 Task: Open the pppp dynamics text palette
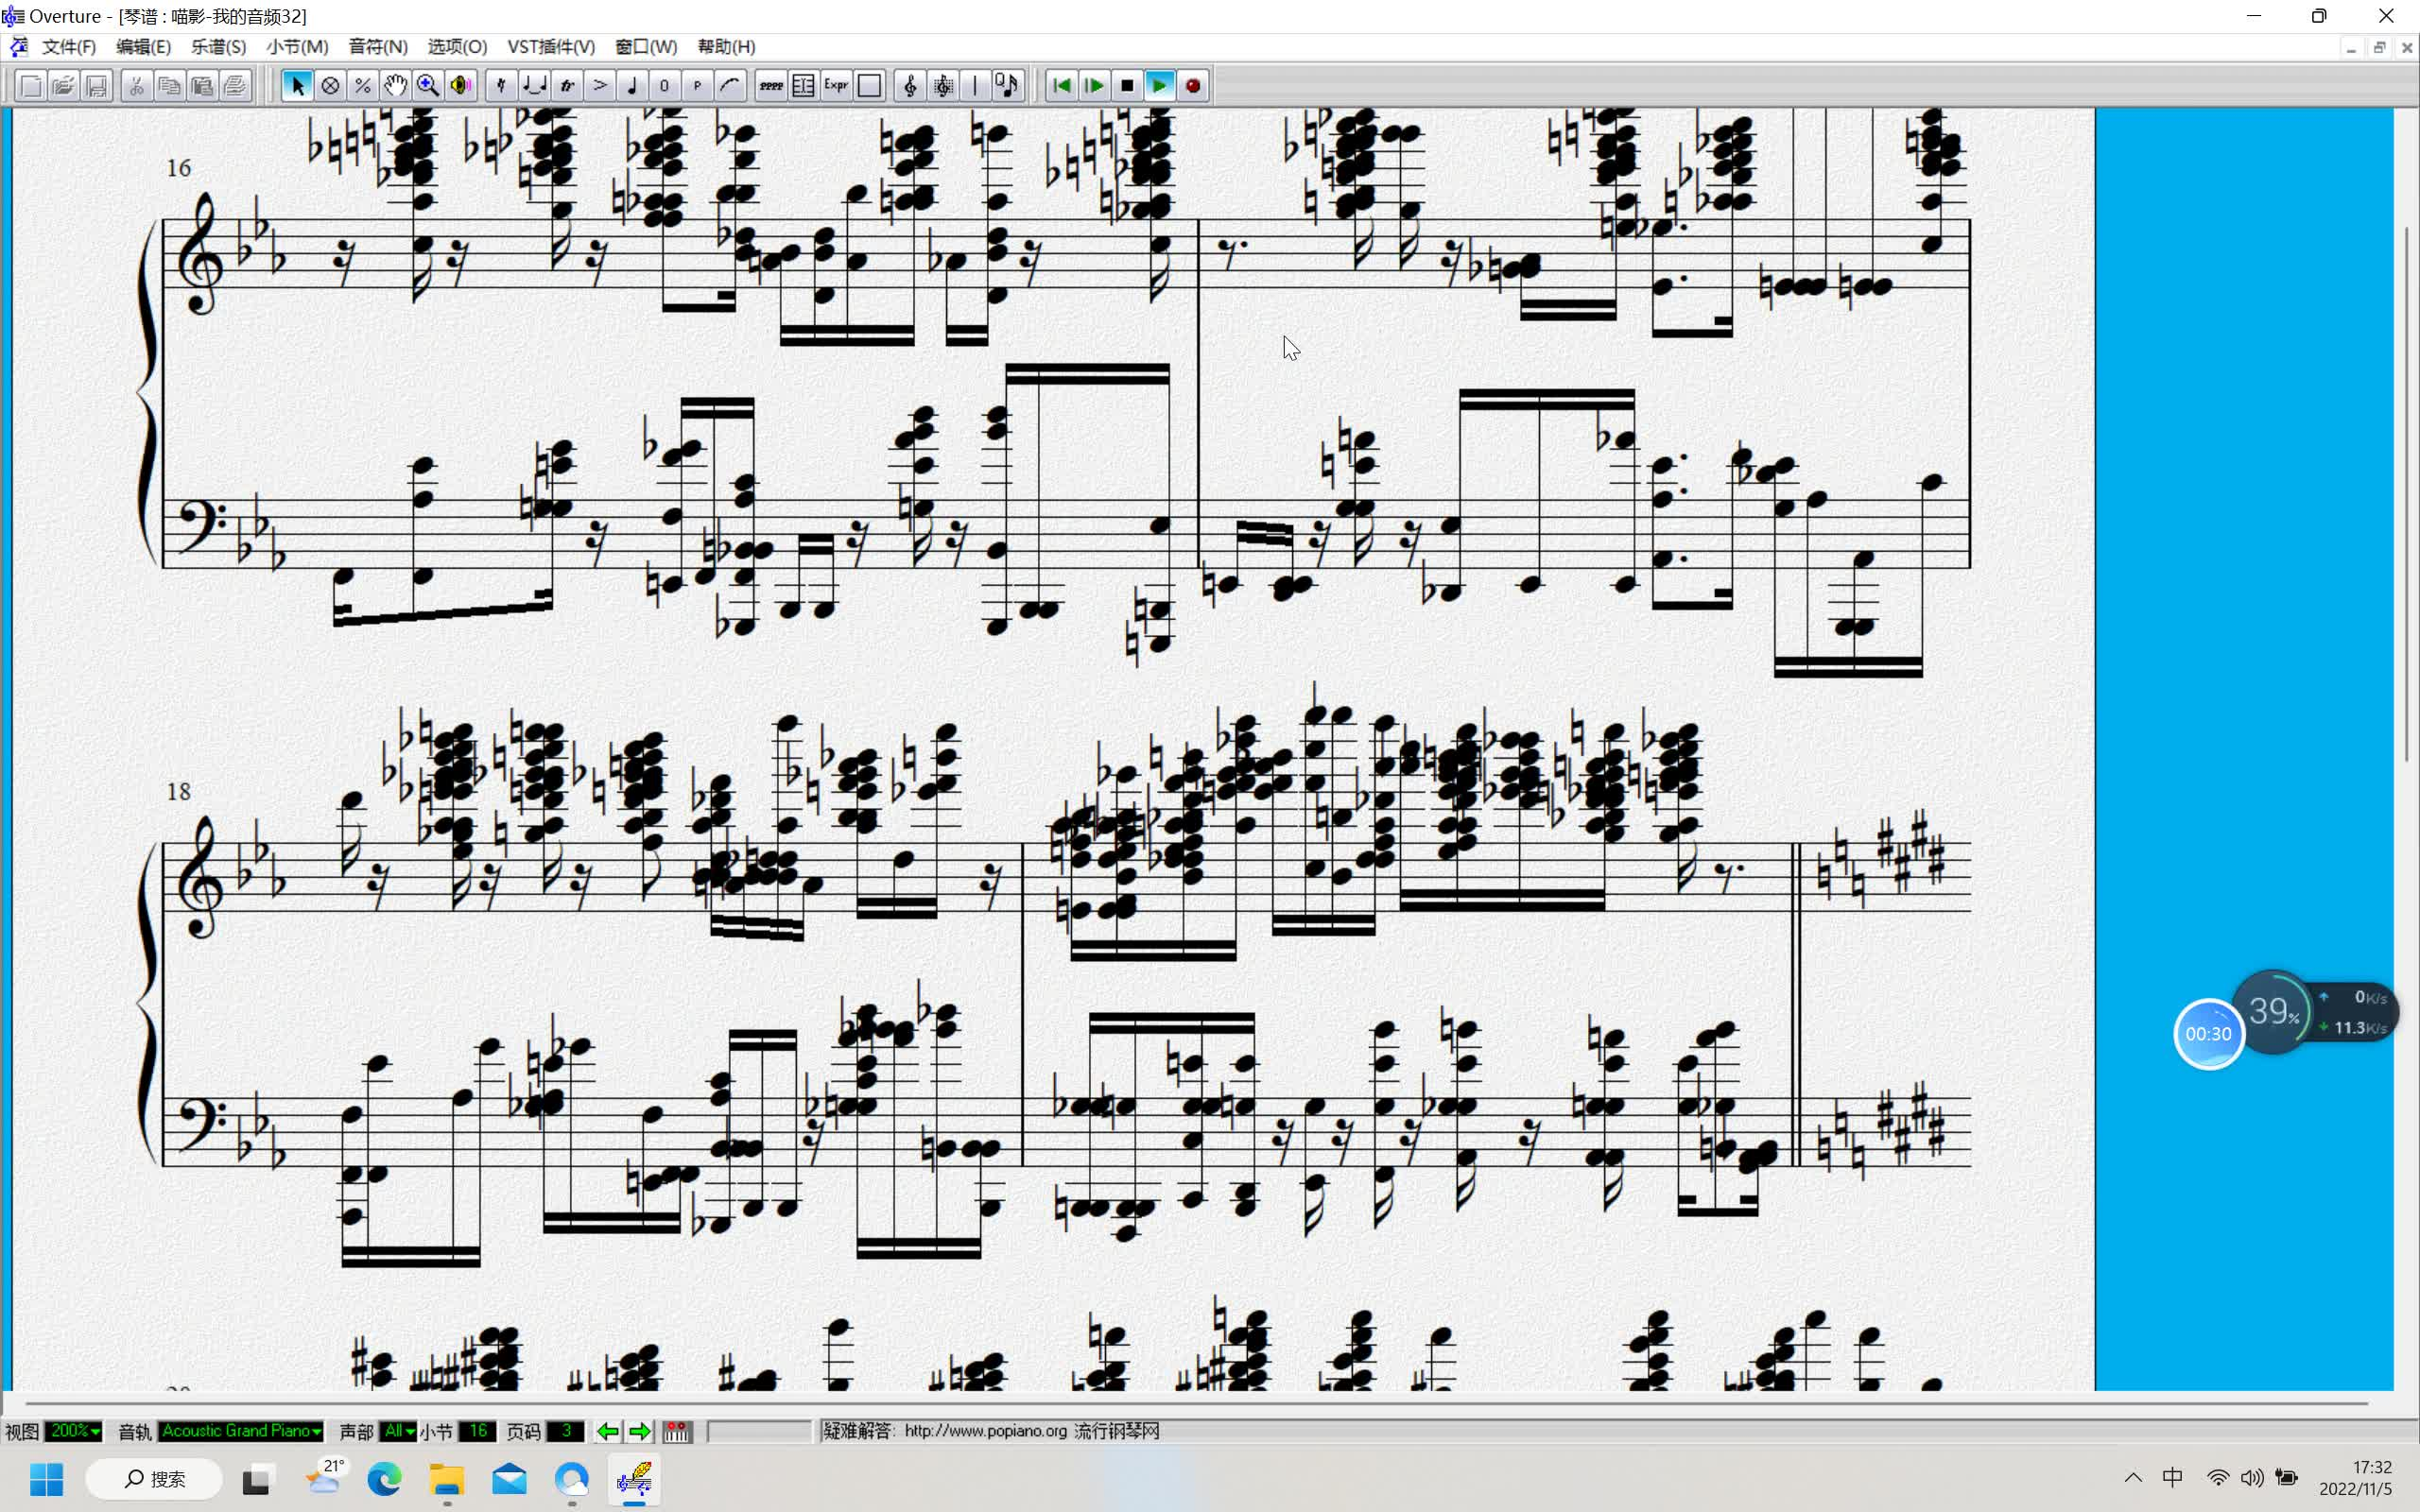pyautogui.click(x=771, y=86)
